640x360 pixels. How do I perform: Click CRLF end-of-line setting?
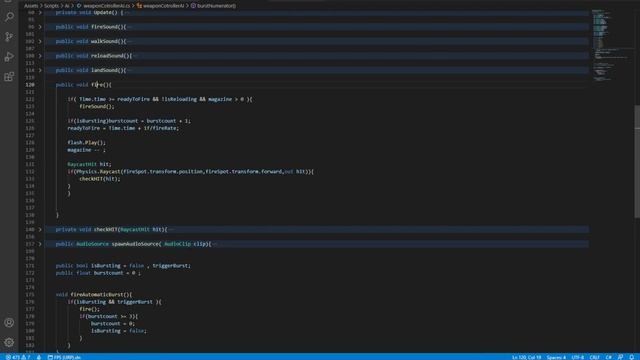(x=595, y=357)
